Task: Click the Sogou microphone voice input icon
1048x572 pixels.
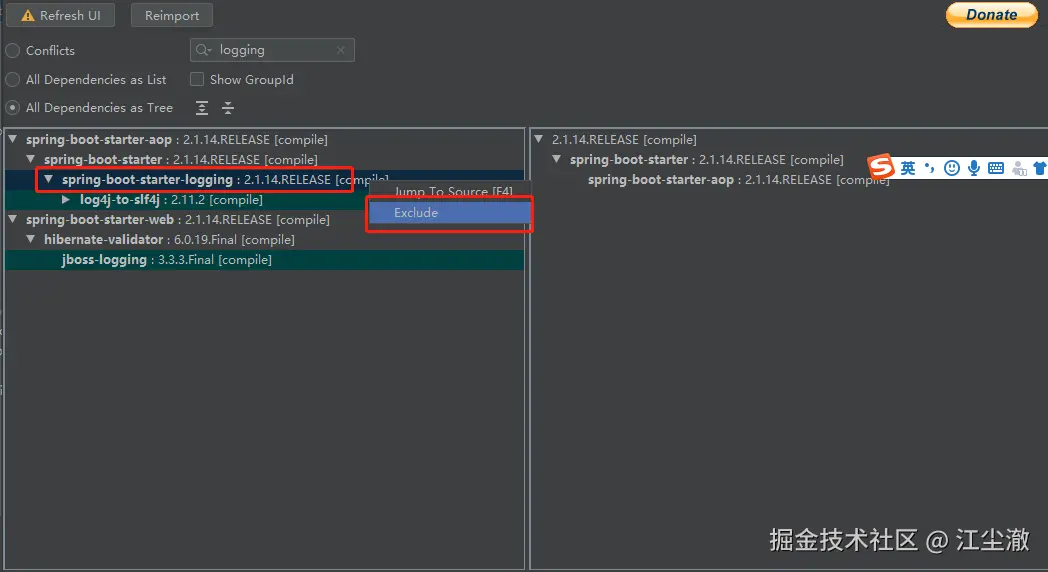Action: point(974,168)
